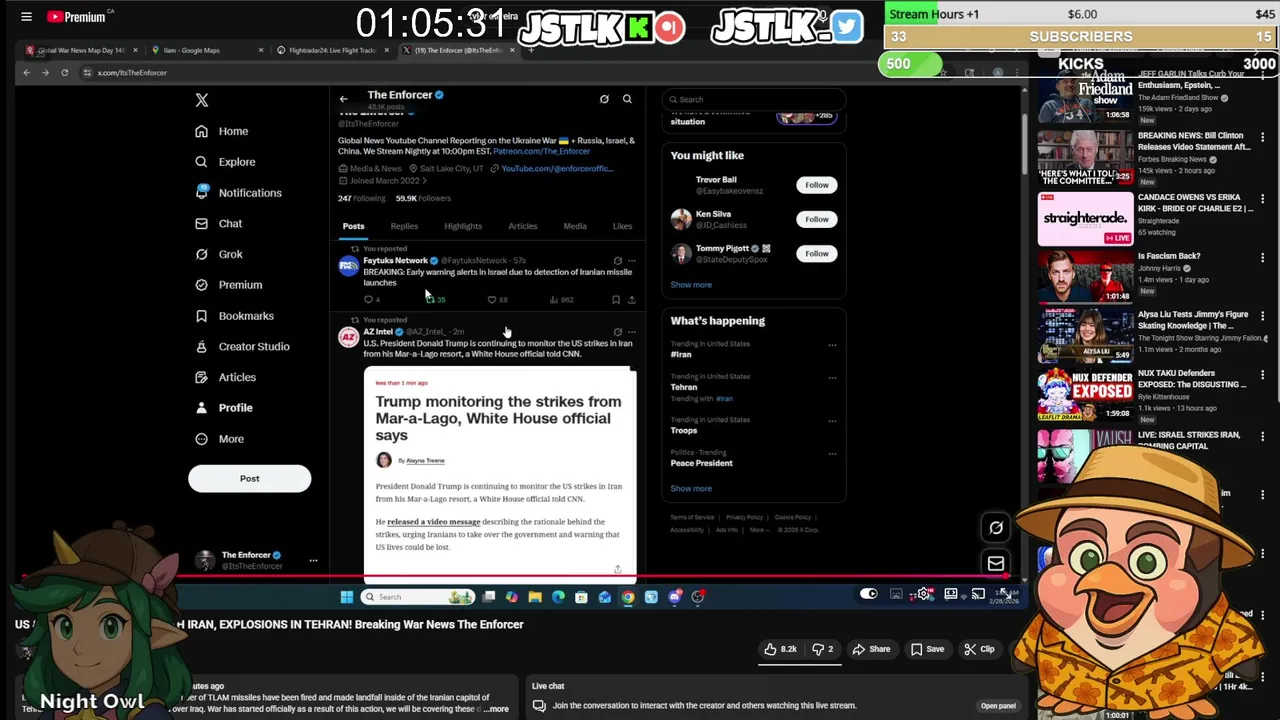Open the floating messages envelope on X

996,564
